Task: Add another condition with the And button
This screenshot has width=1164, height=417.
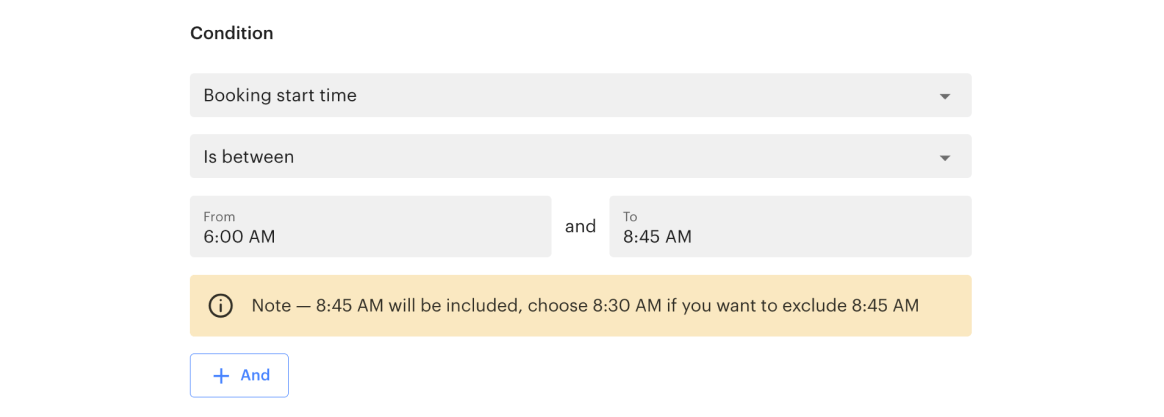Action: [x=240, y=376]
